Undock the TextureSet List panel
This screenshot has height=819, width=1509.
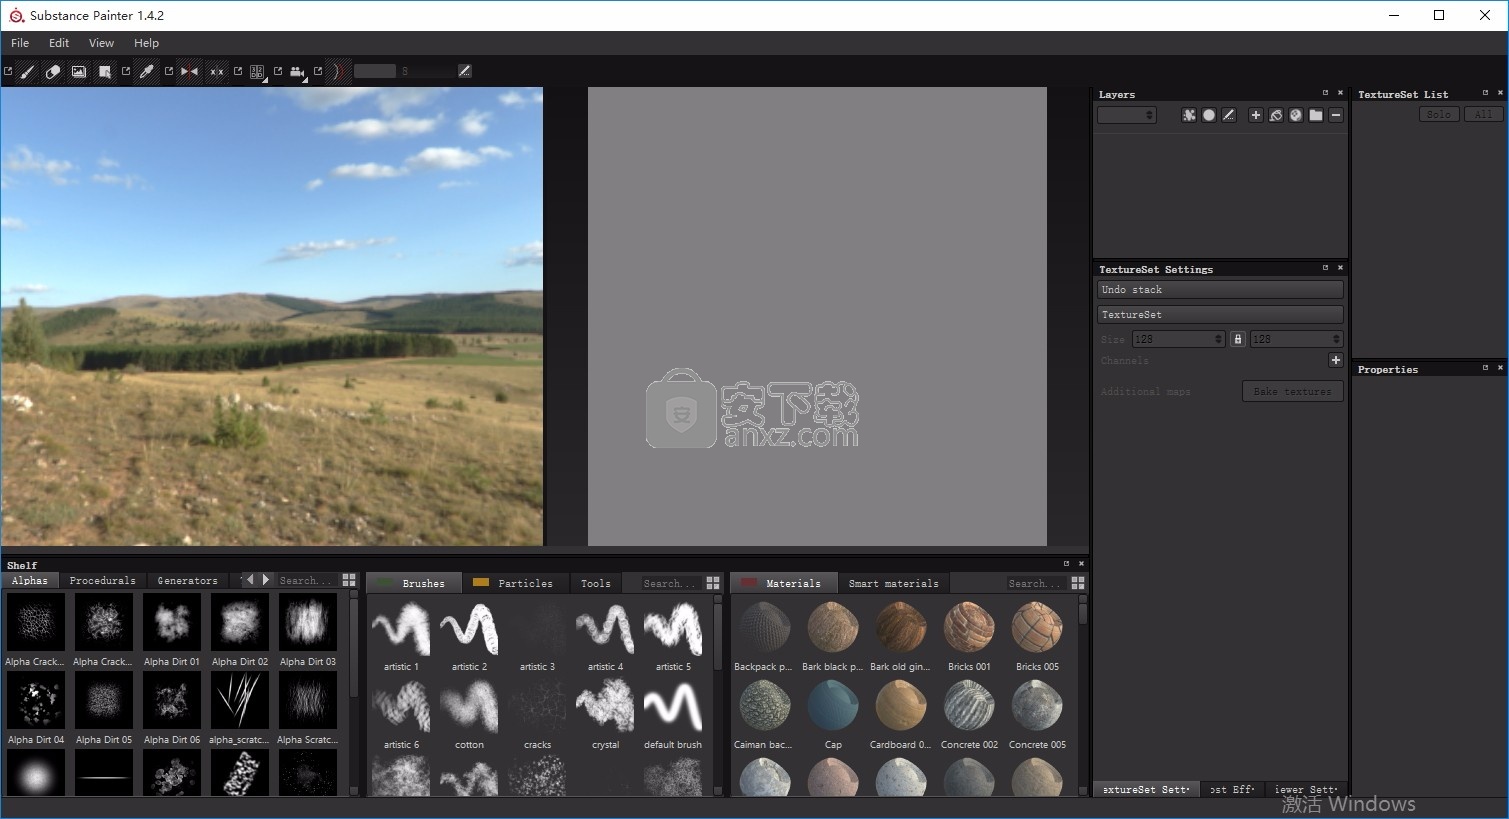click(x=1485, y=93)
